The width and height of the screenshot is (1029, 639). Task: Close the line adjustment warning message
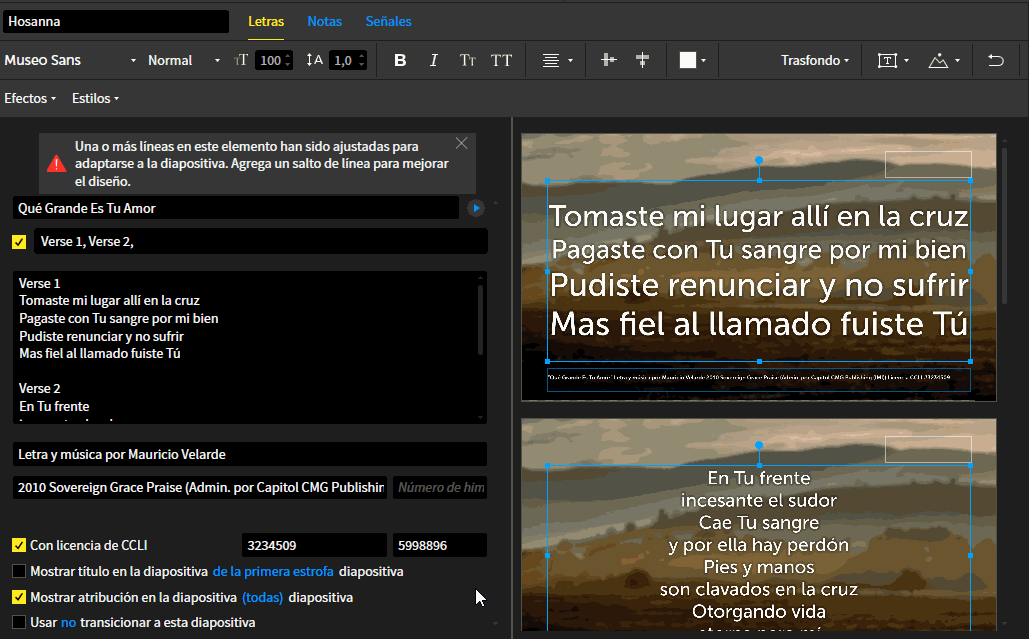click(x=461, y=143)
